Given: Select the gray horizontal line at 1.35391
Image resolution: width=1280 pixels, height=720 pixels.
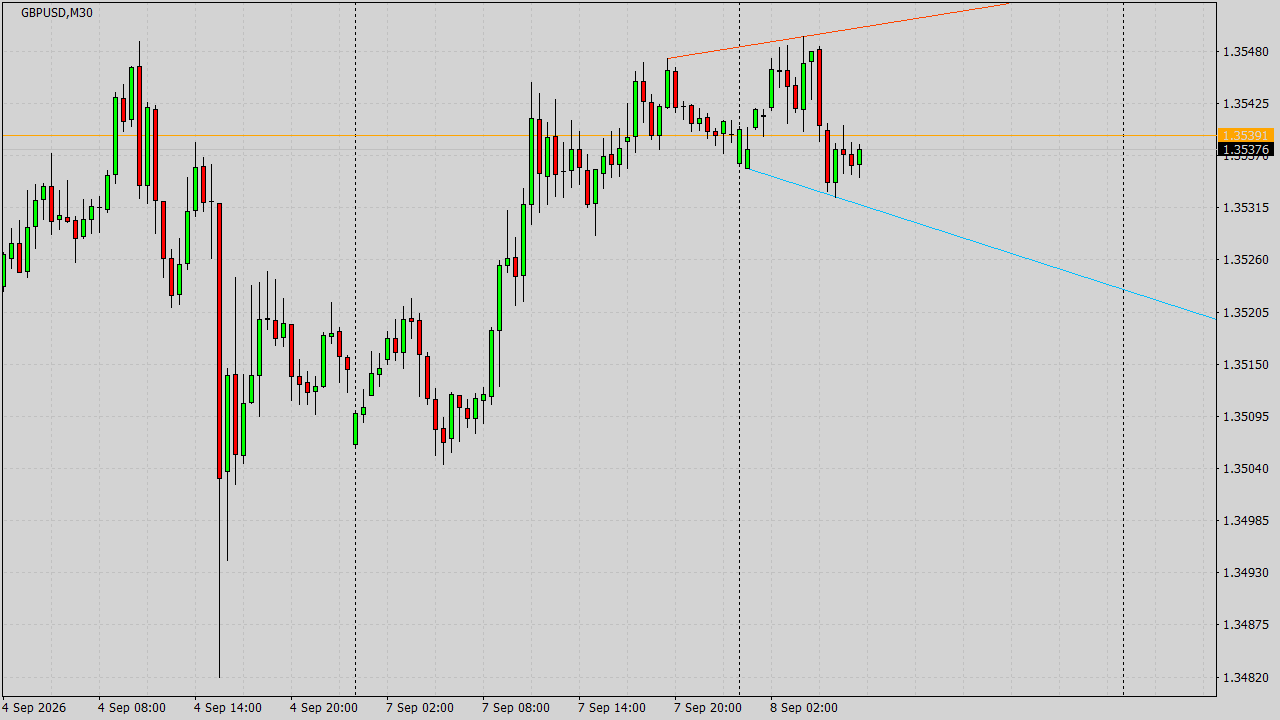Looking at the screenshot, I should click(608, 135).
